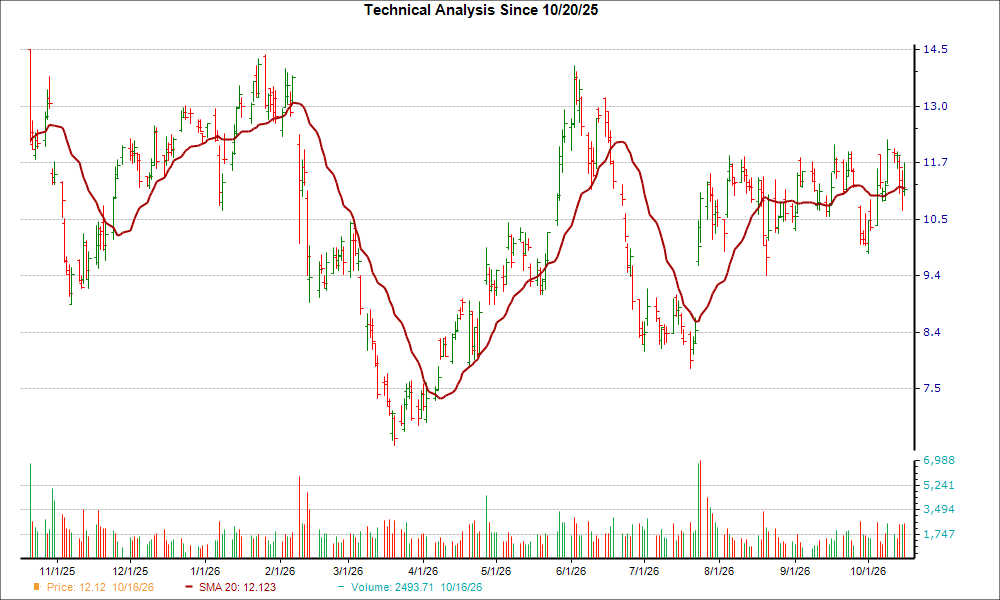This screenshot has width=1000, height=600.
Task: Select the 10.5 price axis label
Action: point(935,219)
